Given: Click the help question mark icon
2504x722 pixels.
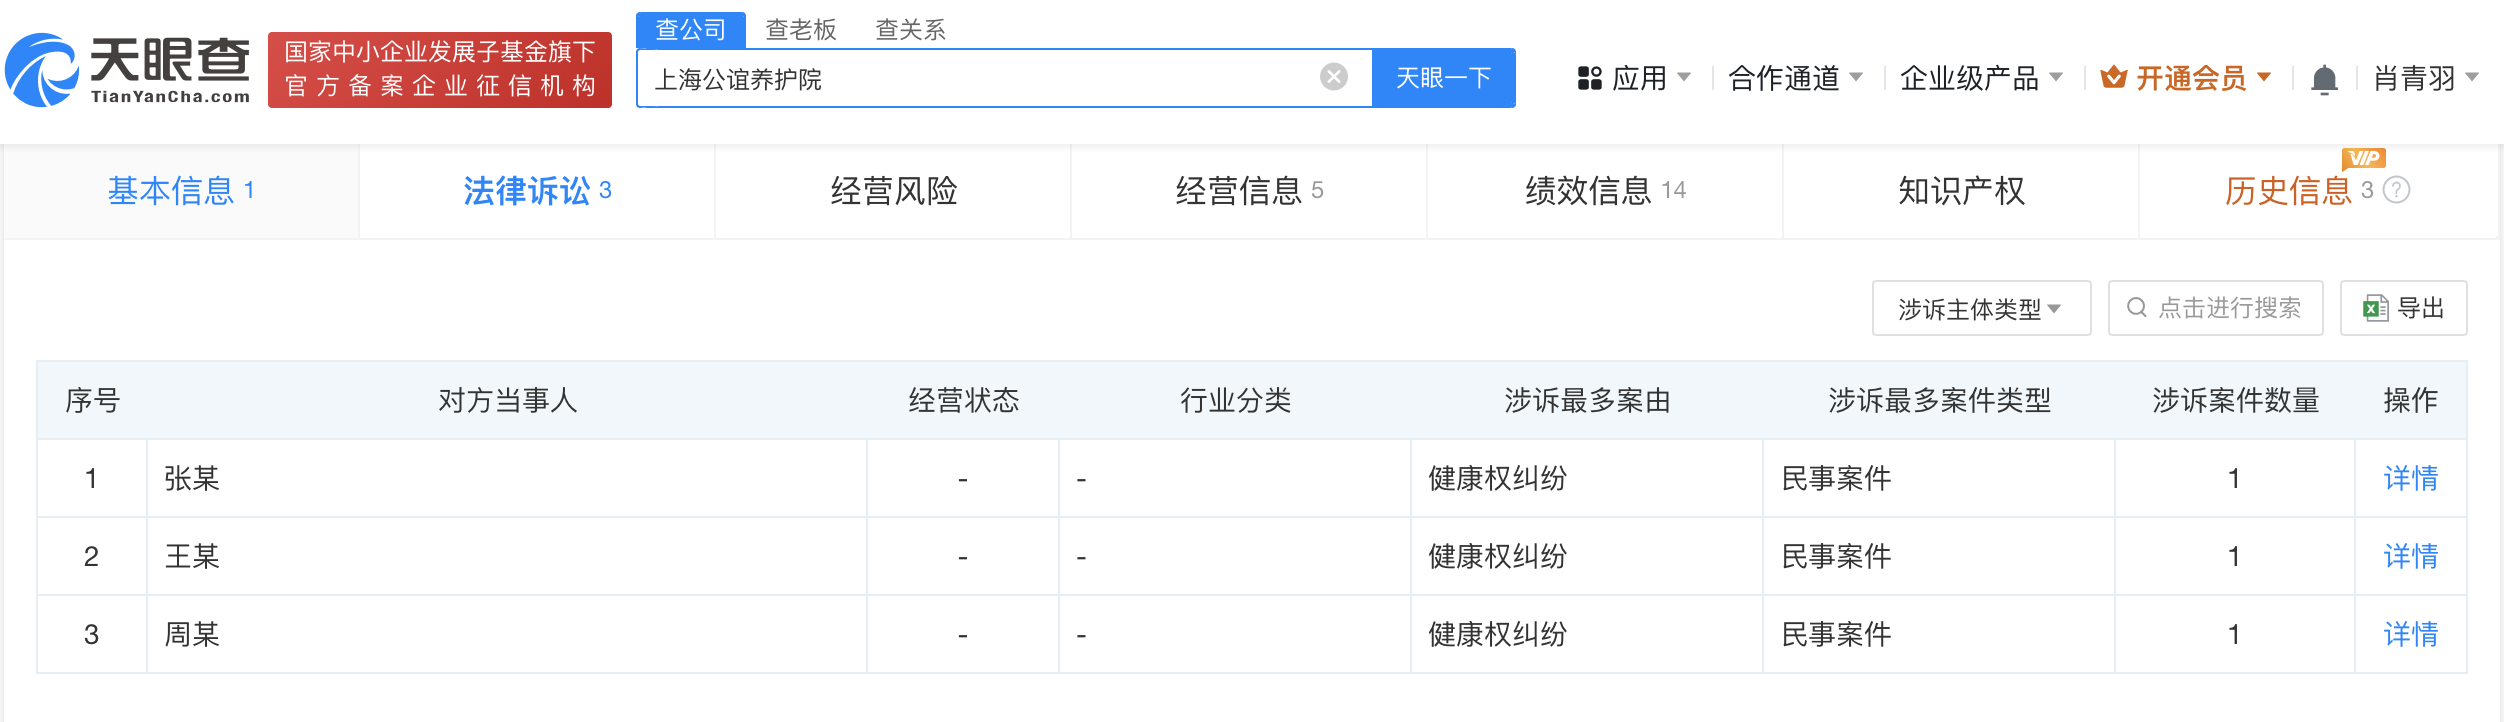Looking at the screenshot, I should [x=2397, y=190].
